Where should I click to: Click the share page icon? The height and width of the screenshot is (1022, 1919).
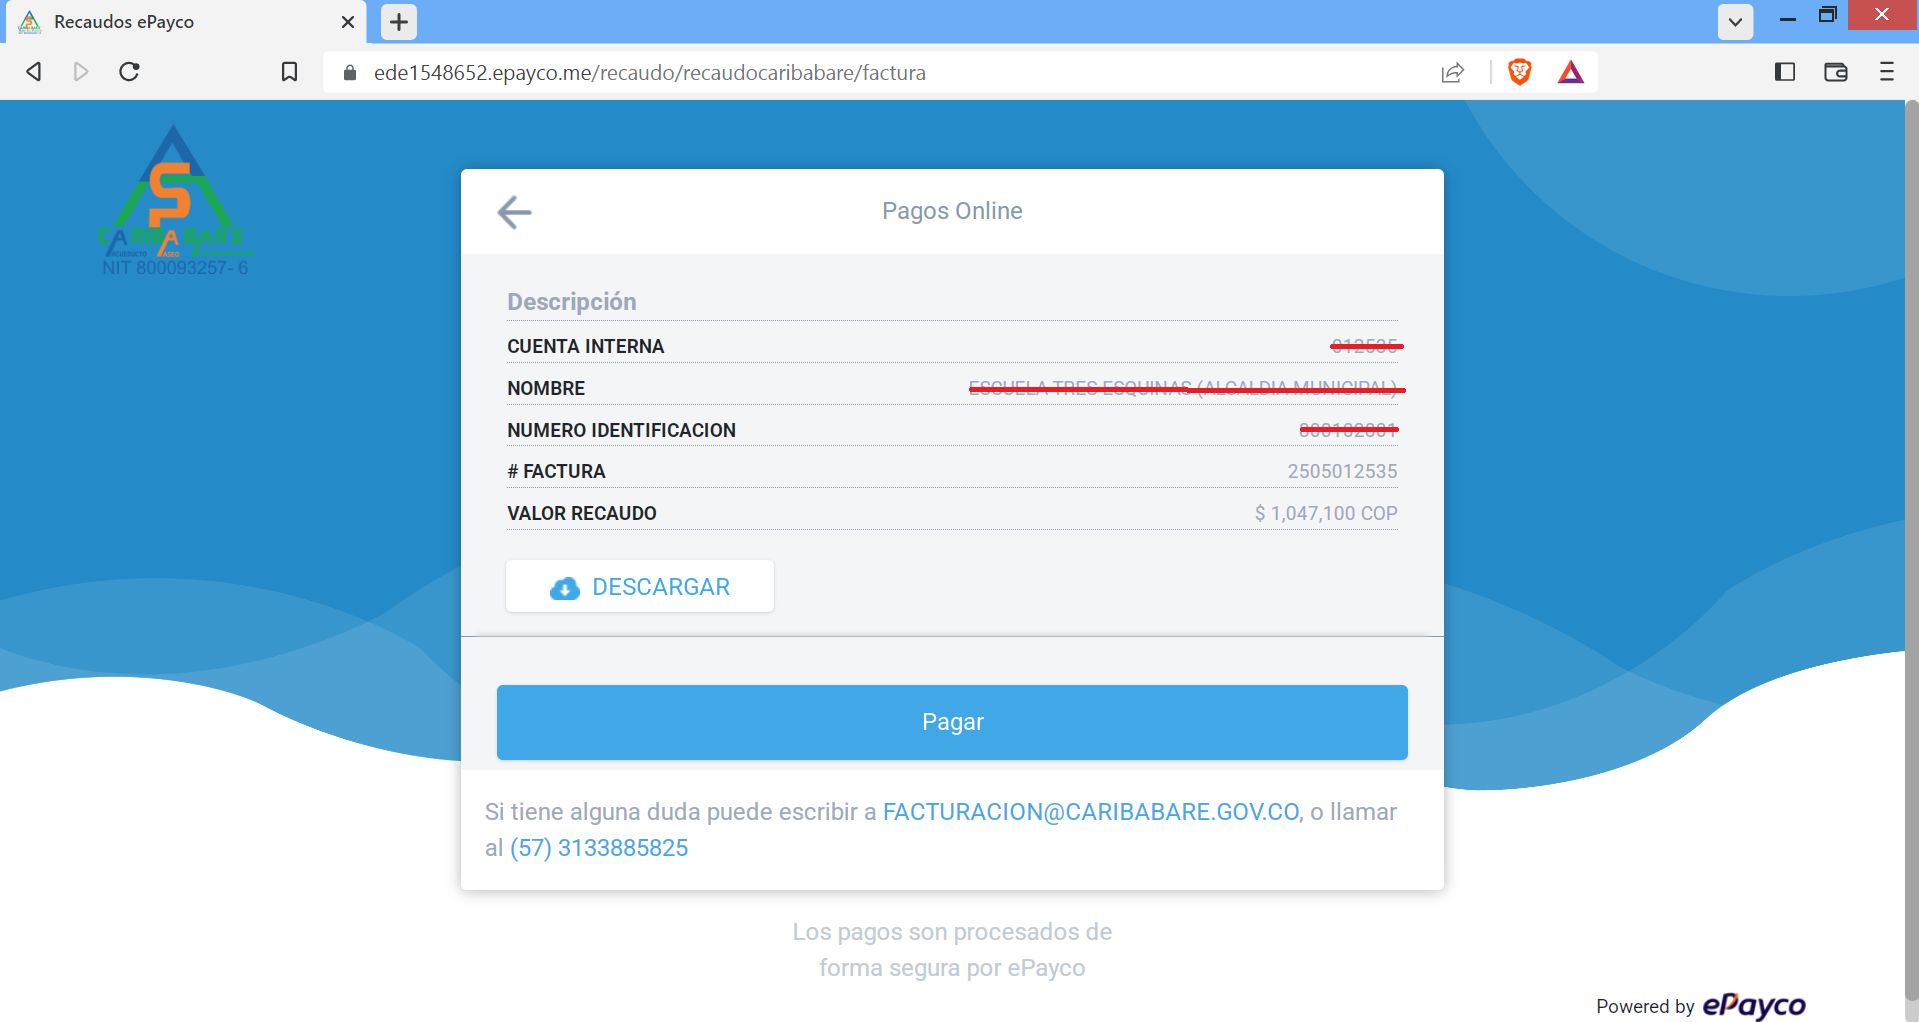click(1452, 72)
